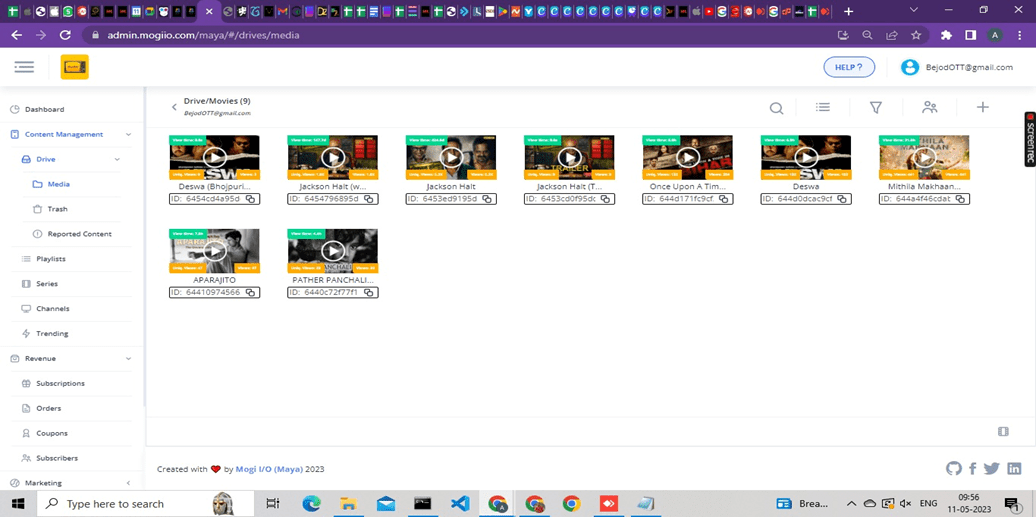Click the plus icon to add media
The height and width of the screenshot is (517, 1036).
coord(983,107)
